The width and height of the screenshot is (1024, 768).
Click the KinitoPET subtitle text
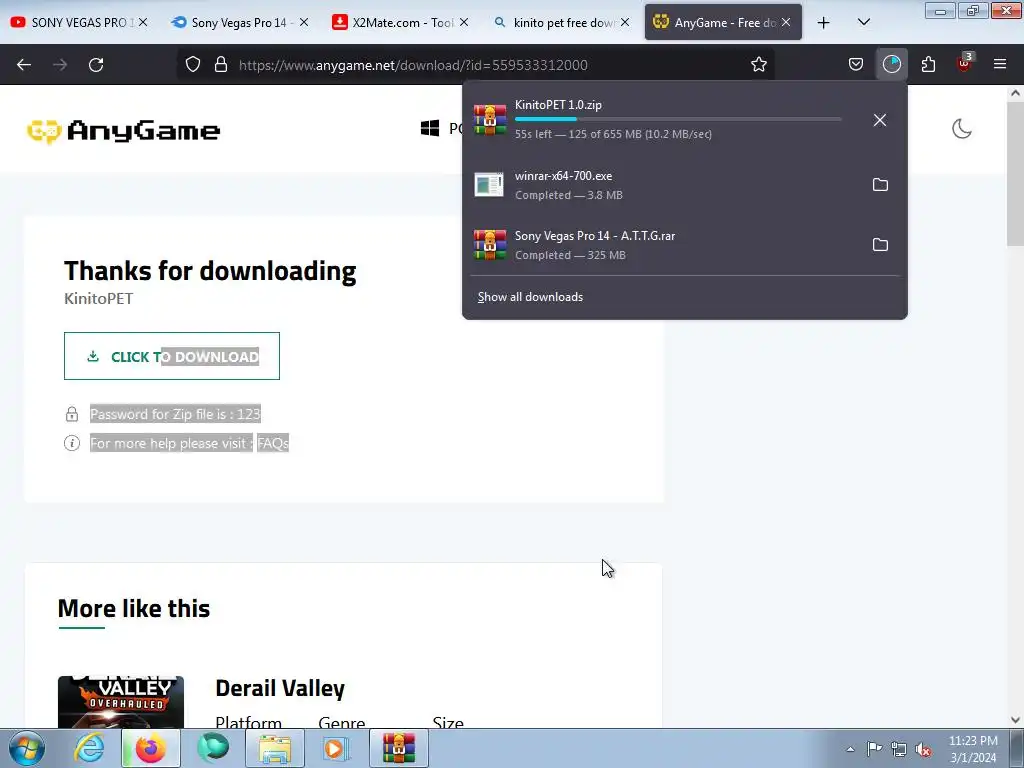[x=99, y=298]
